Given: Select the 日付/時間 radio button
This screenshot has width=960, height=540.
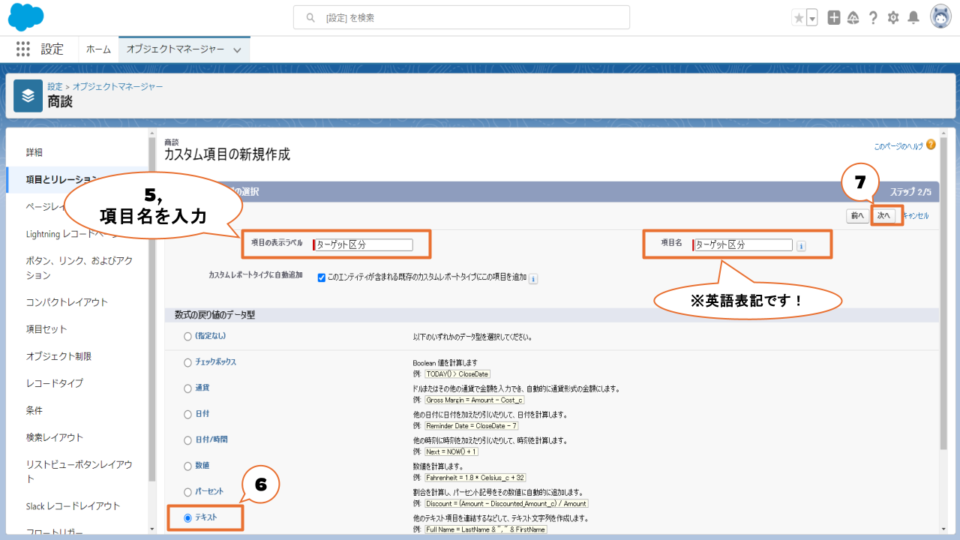Looking at the screenshot, I should pyautogui.click(x=188, y=440).
